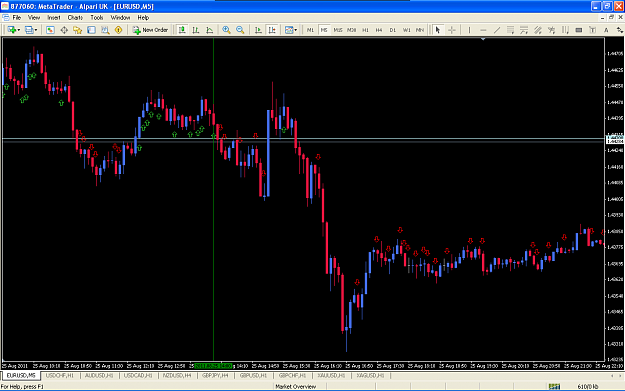Open the File menu

coord(16,18)
